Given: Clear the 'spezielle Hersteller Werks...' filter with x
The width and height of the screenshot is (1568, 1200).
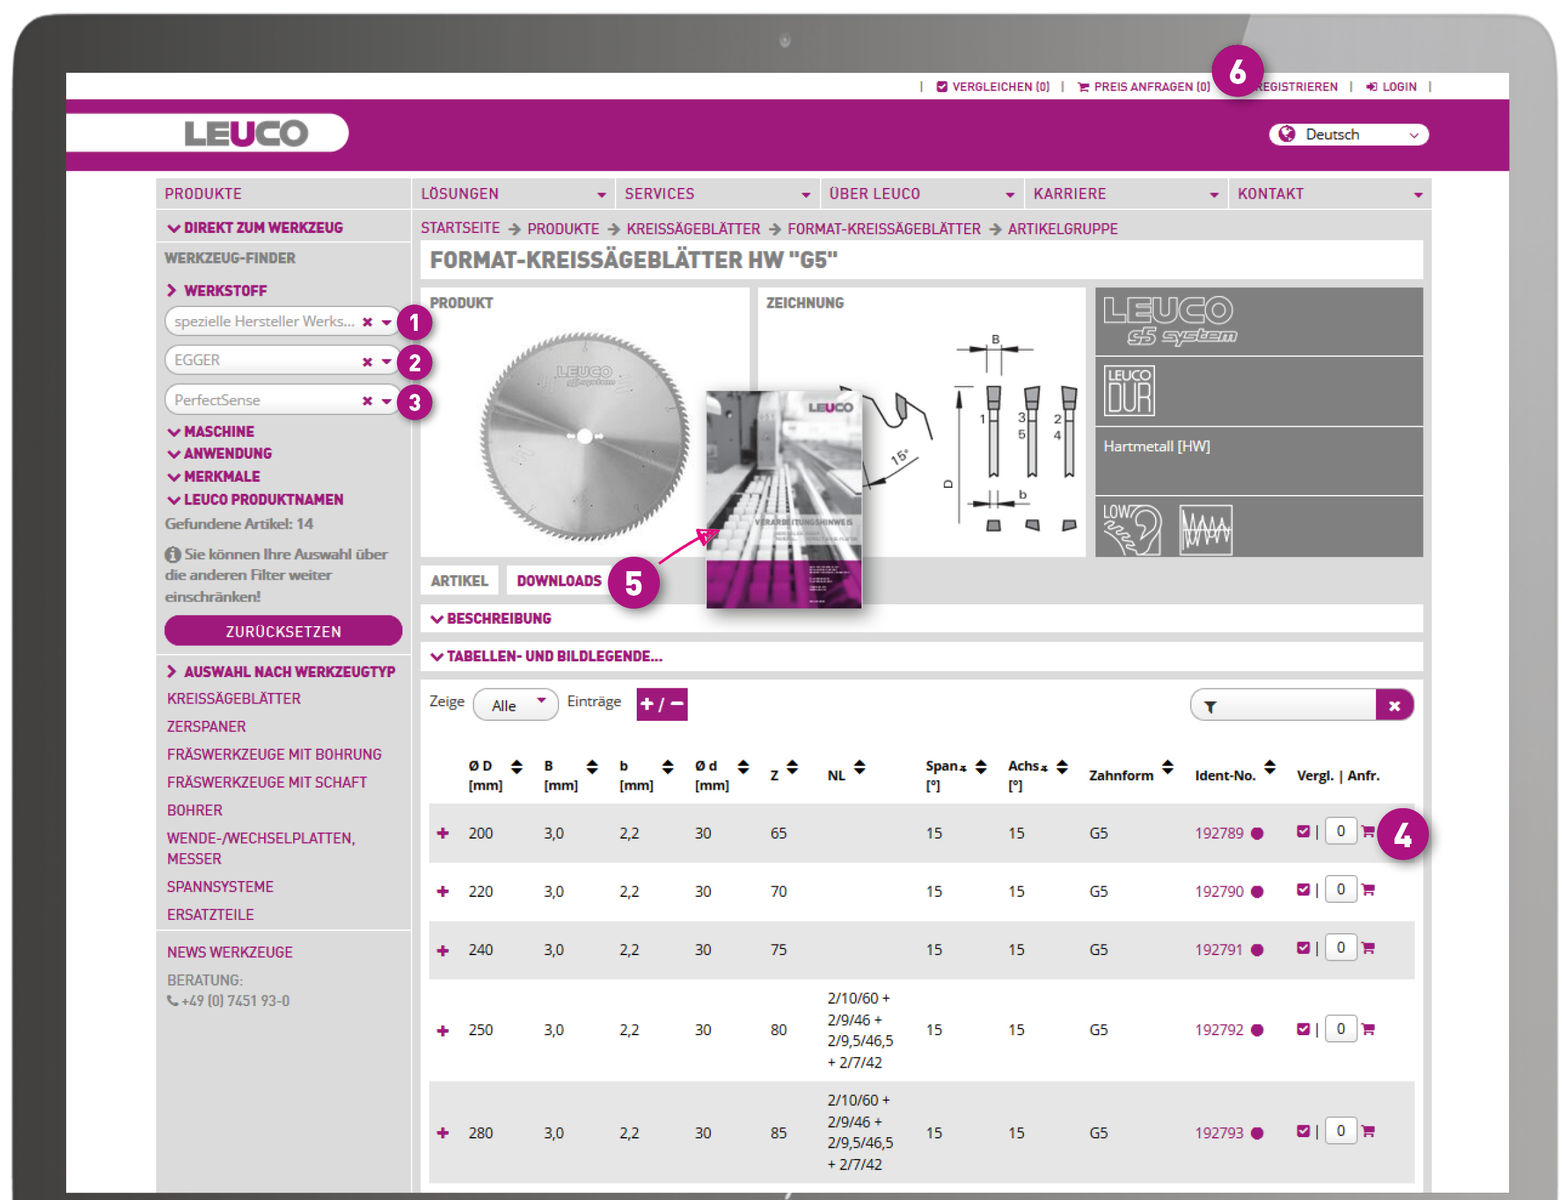Looking at the screenshot, I should [367, 322].
